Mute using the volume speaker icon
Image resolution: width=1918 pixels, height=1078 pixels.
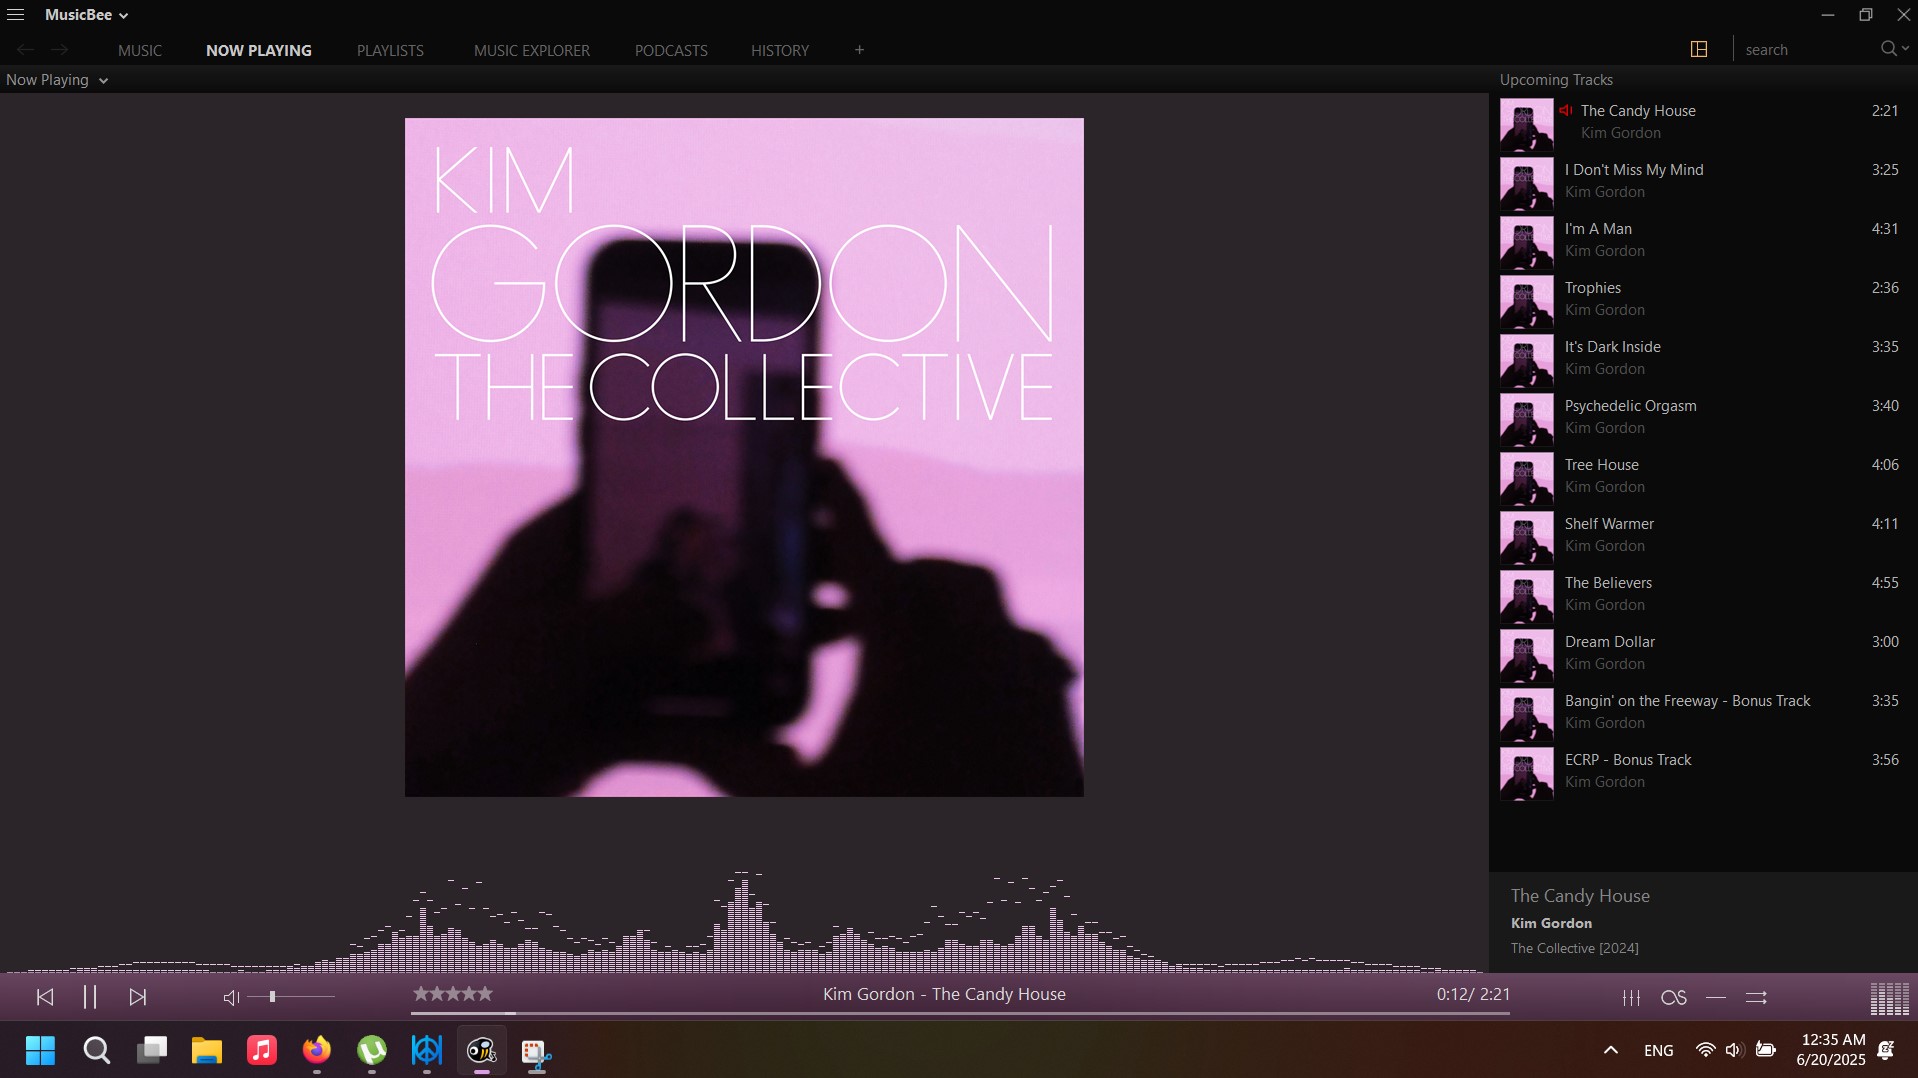coord(231,997)
